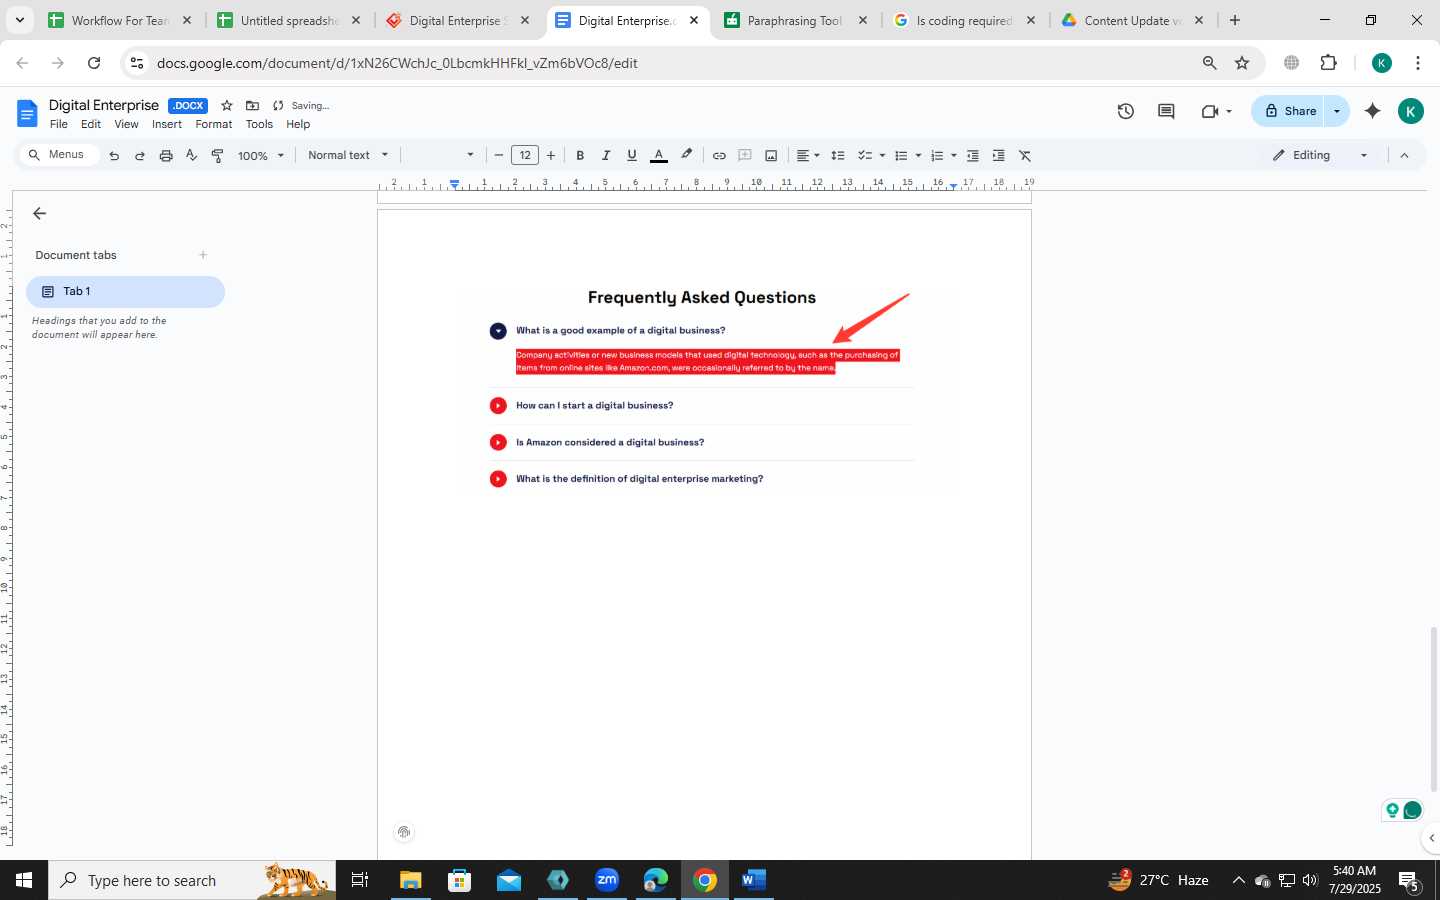
Task: Collapse the toolbar with chevron
Action: point(1404,156)
